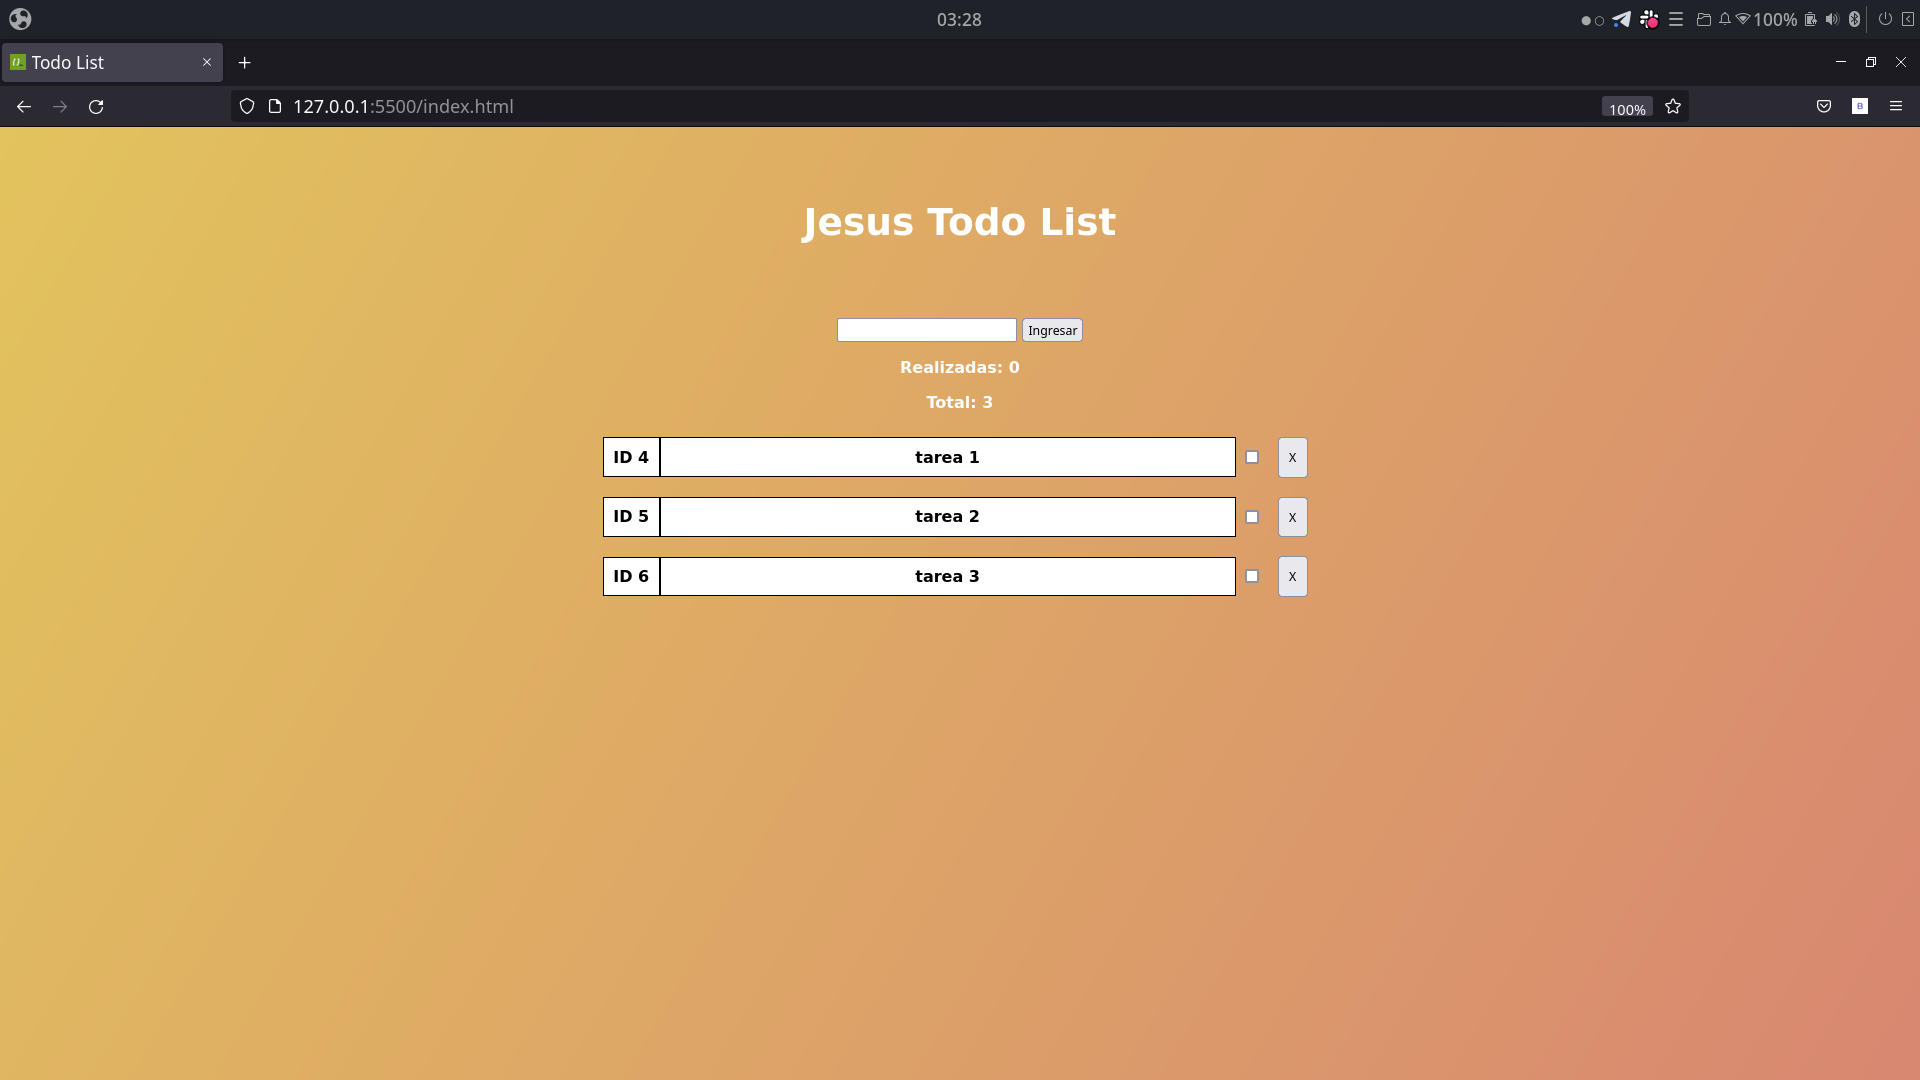This screenshot has width=1920, height=1080.
Task: Click the 03:28 clock
Action: tap(959, 20)
